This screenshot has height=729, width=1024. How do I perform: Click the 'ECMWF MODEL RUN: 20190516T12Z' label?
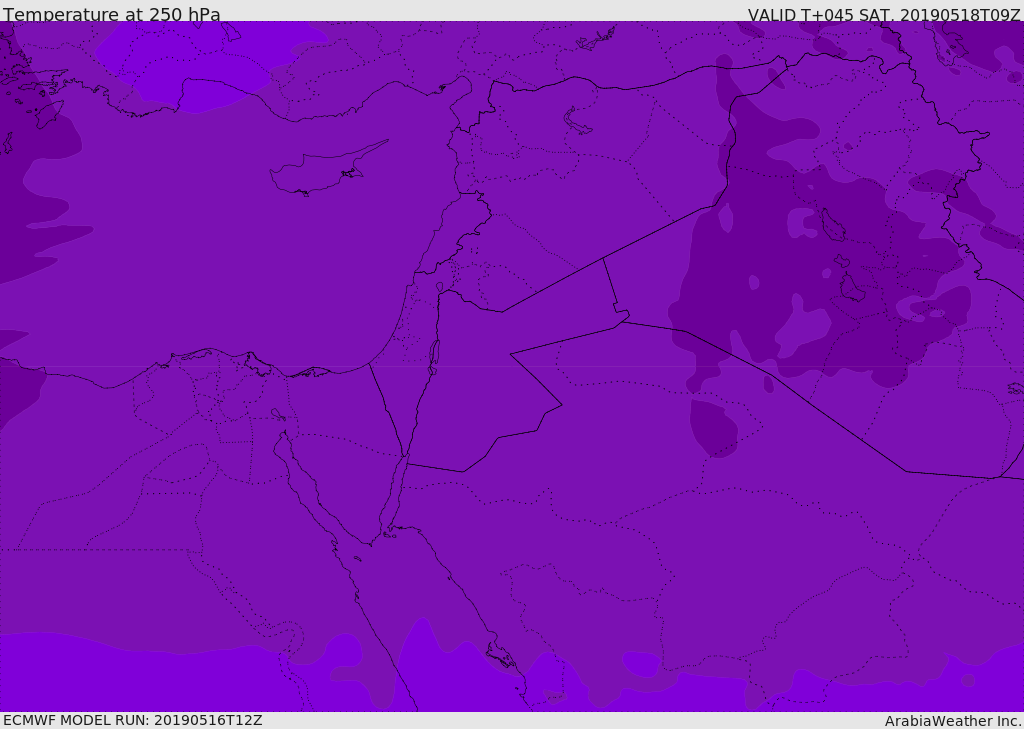coord(133,720)
